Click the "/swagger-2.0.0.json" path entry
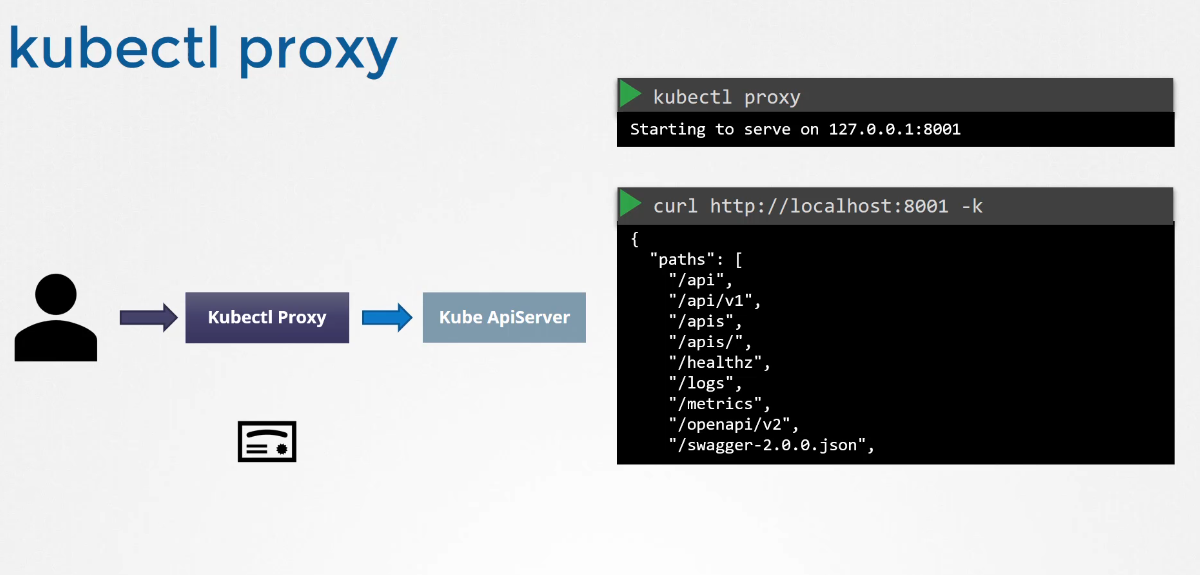Screen dimensions: 1200x575 click(x=772, y=445)
